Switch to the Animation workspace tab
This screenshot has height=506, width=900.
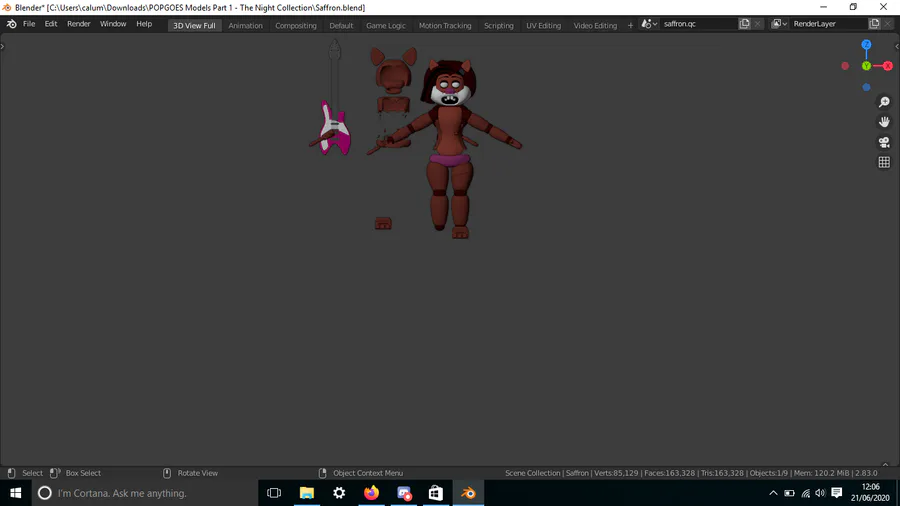click(x=245, y=25)
